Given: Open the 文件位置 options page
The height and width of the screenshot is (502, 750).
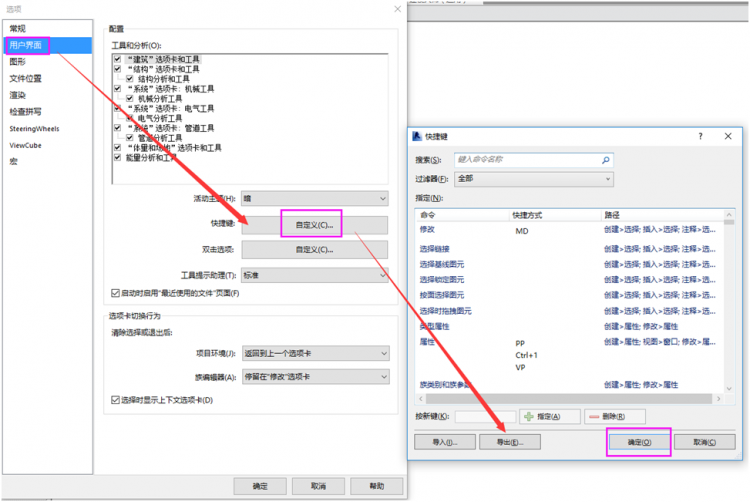Looking at the screenshot, I should click(x=25, y=78).
